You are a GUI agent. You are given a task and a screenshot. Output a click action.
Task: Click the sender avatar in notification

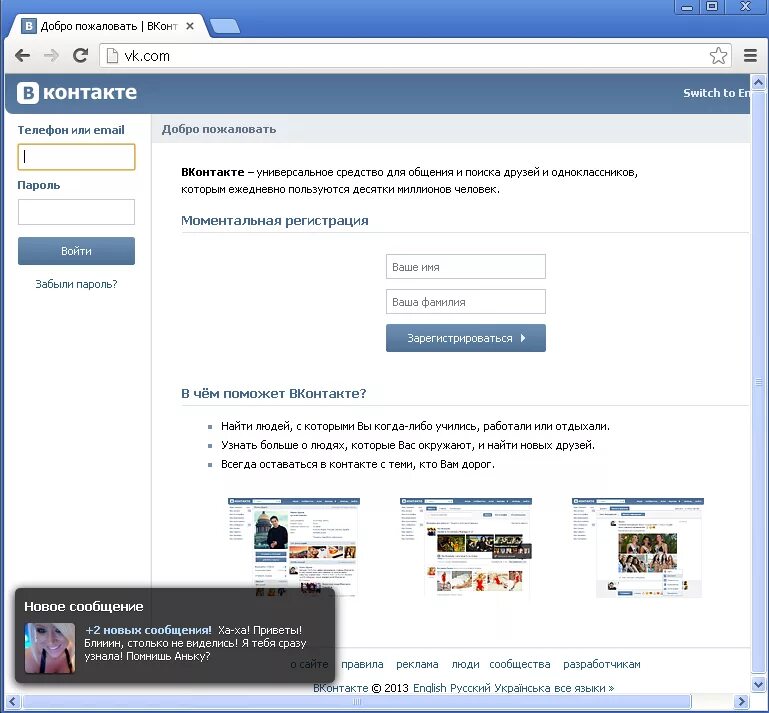(50, 648)
